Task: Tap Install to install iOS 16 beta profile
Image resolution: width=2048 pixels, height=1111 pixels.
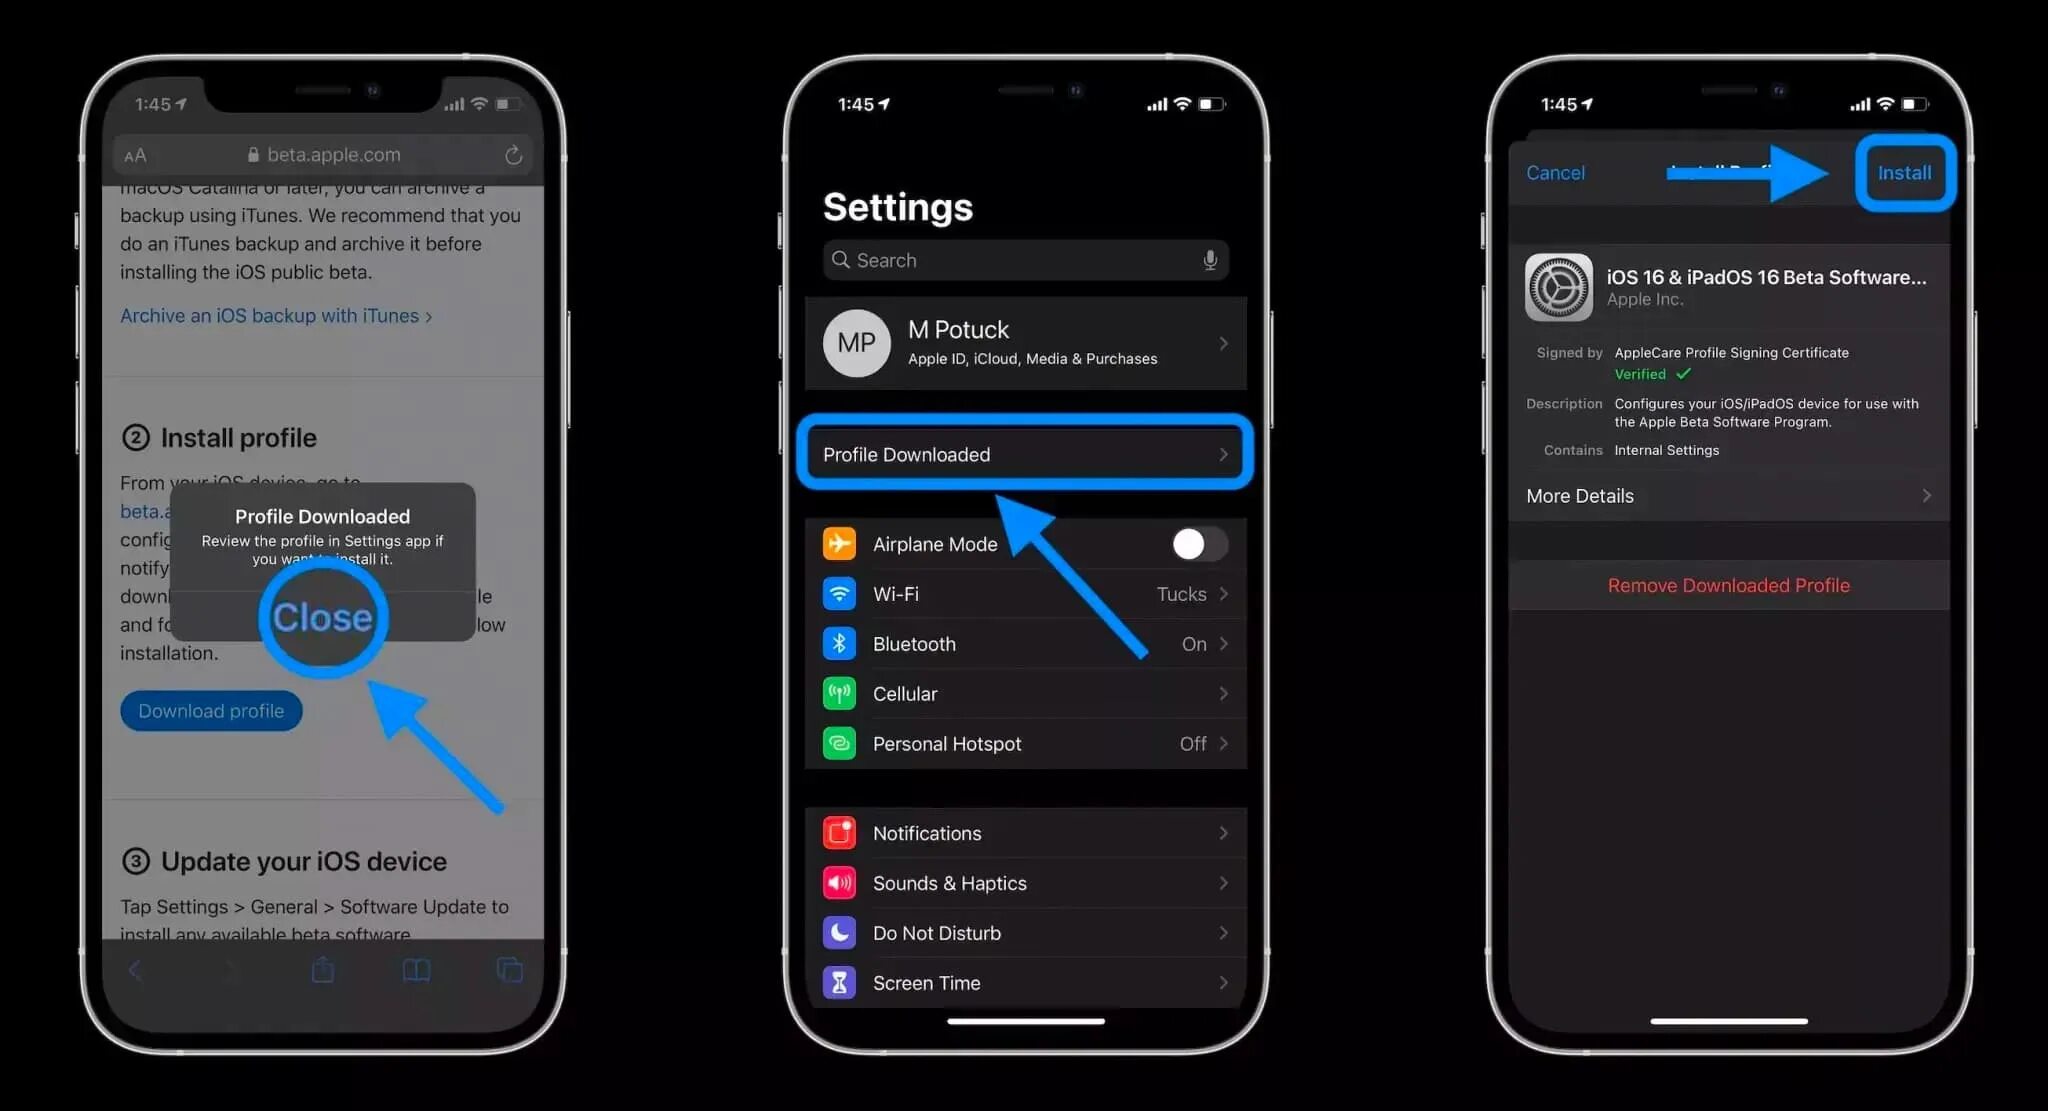Action: [x=1903, y=172]
